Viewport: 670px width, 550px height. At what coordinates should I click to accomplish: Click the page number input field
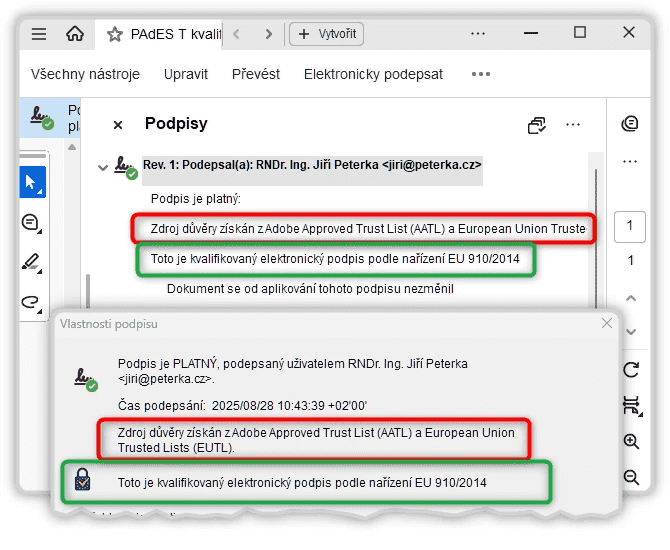click(x=629, y=226)
